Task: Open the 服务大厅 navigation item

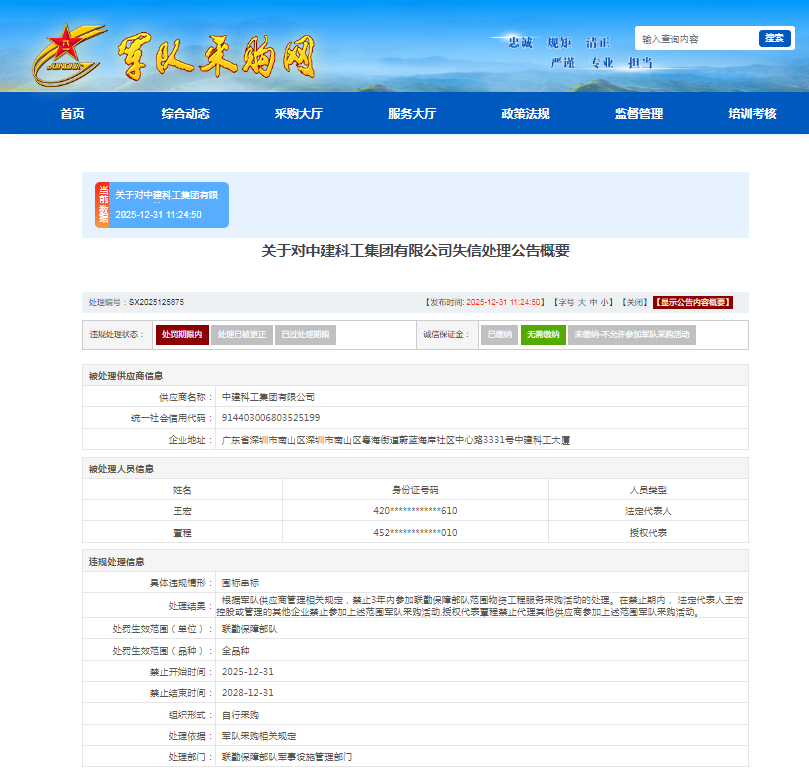Action: (412, 114)
